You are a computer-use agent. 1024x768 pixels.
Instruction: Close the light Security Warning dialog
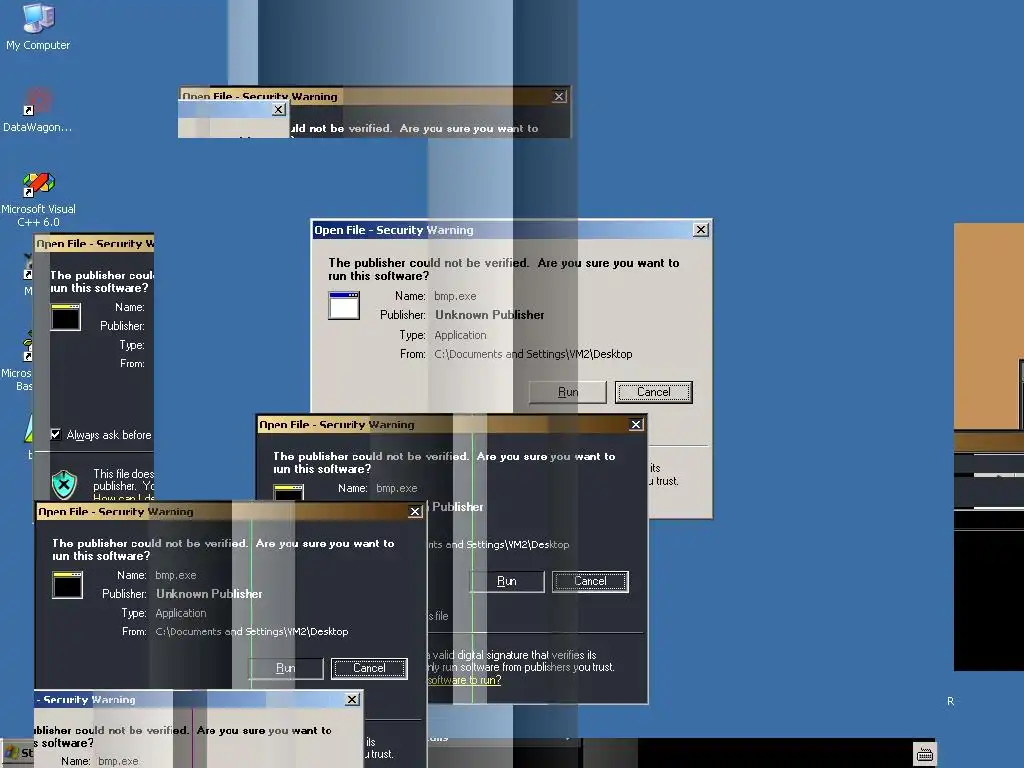(x=701, y=230)
